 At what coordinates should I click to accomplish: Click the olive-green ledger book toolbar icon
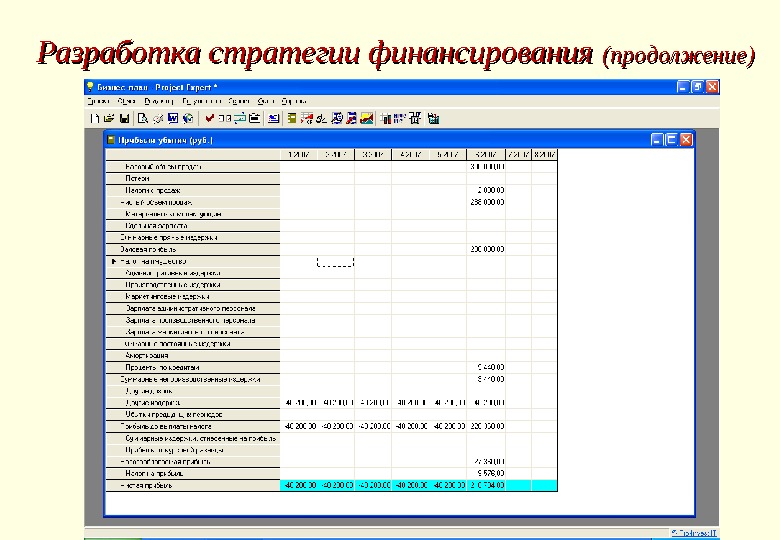tap(292, 118)
